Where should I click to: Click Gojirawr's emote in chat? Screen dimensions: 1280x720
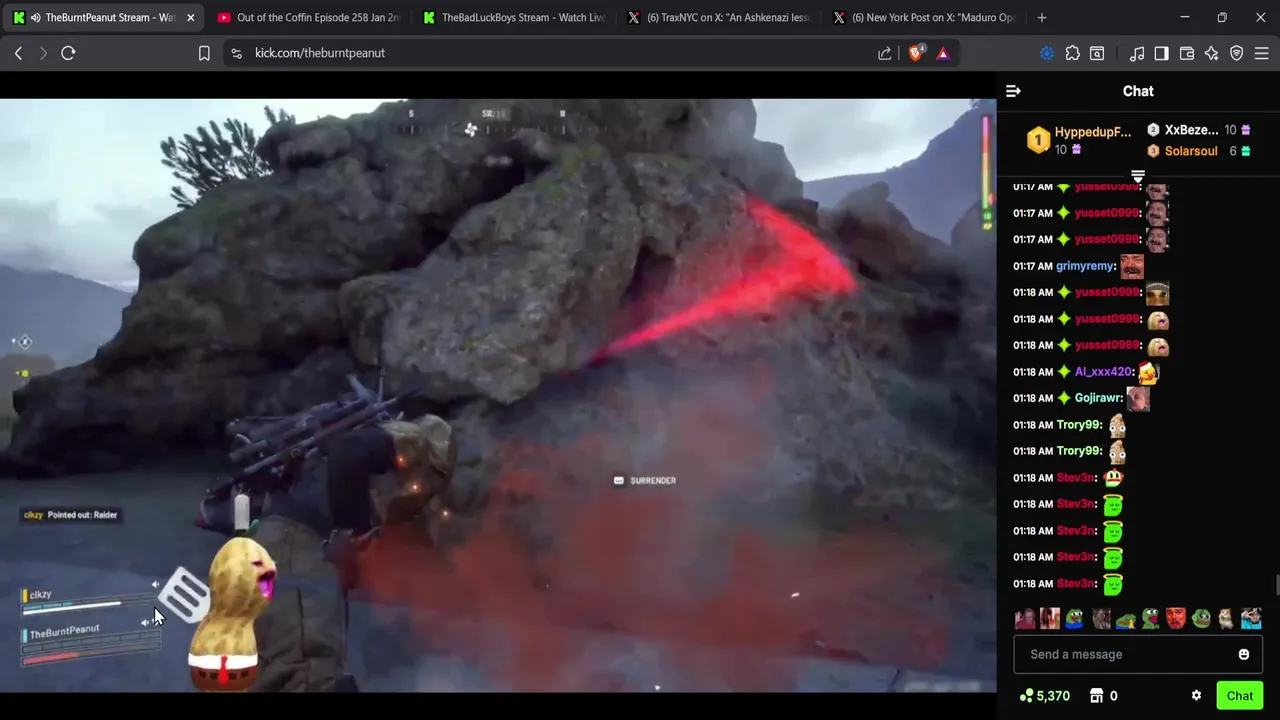click(x=1137, y=398)
